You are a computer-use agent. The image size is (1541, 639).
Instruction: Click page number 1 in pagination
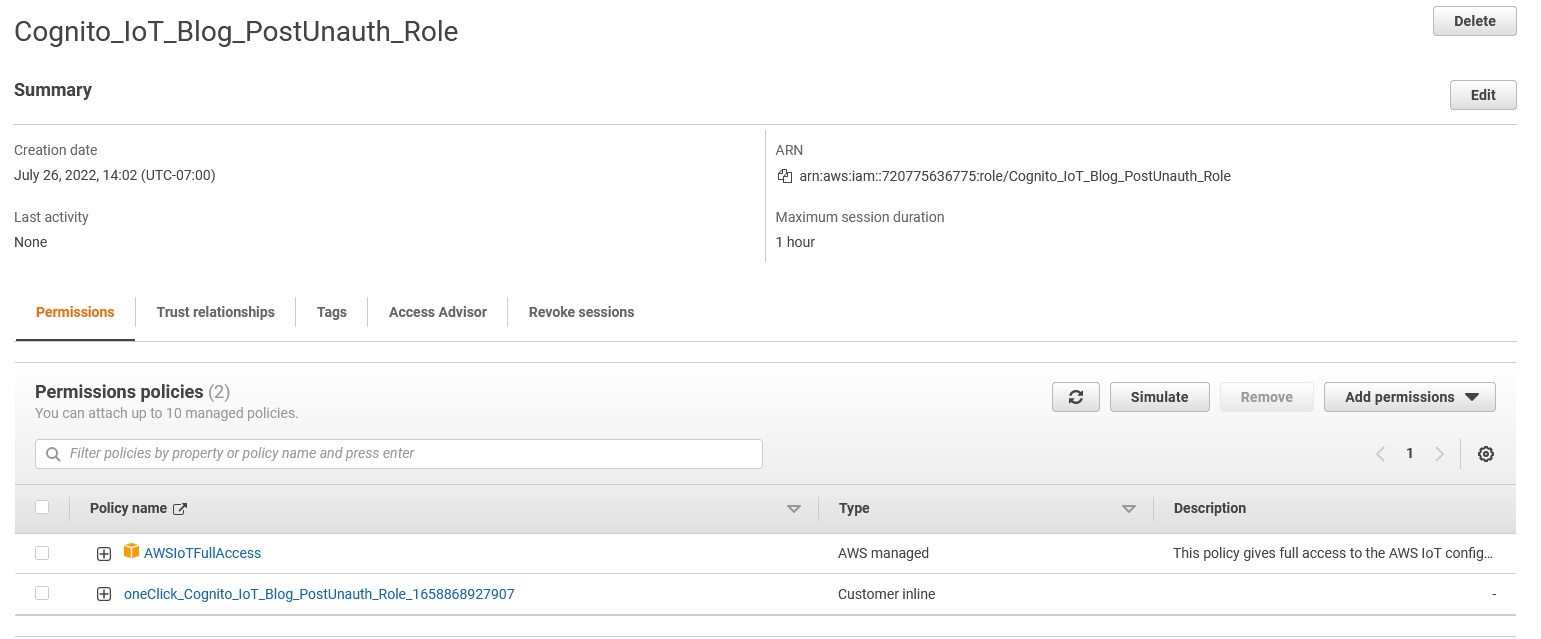(1410, 454)
